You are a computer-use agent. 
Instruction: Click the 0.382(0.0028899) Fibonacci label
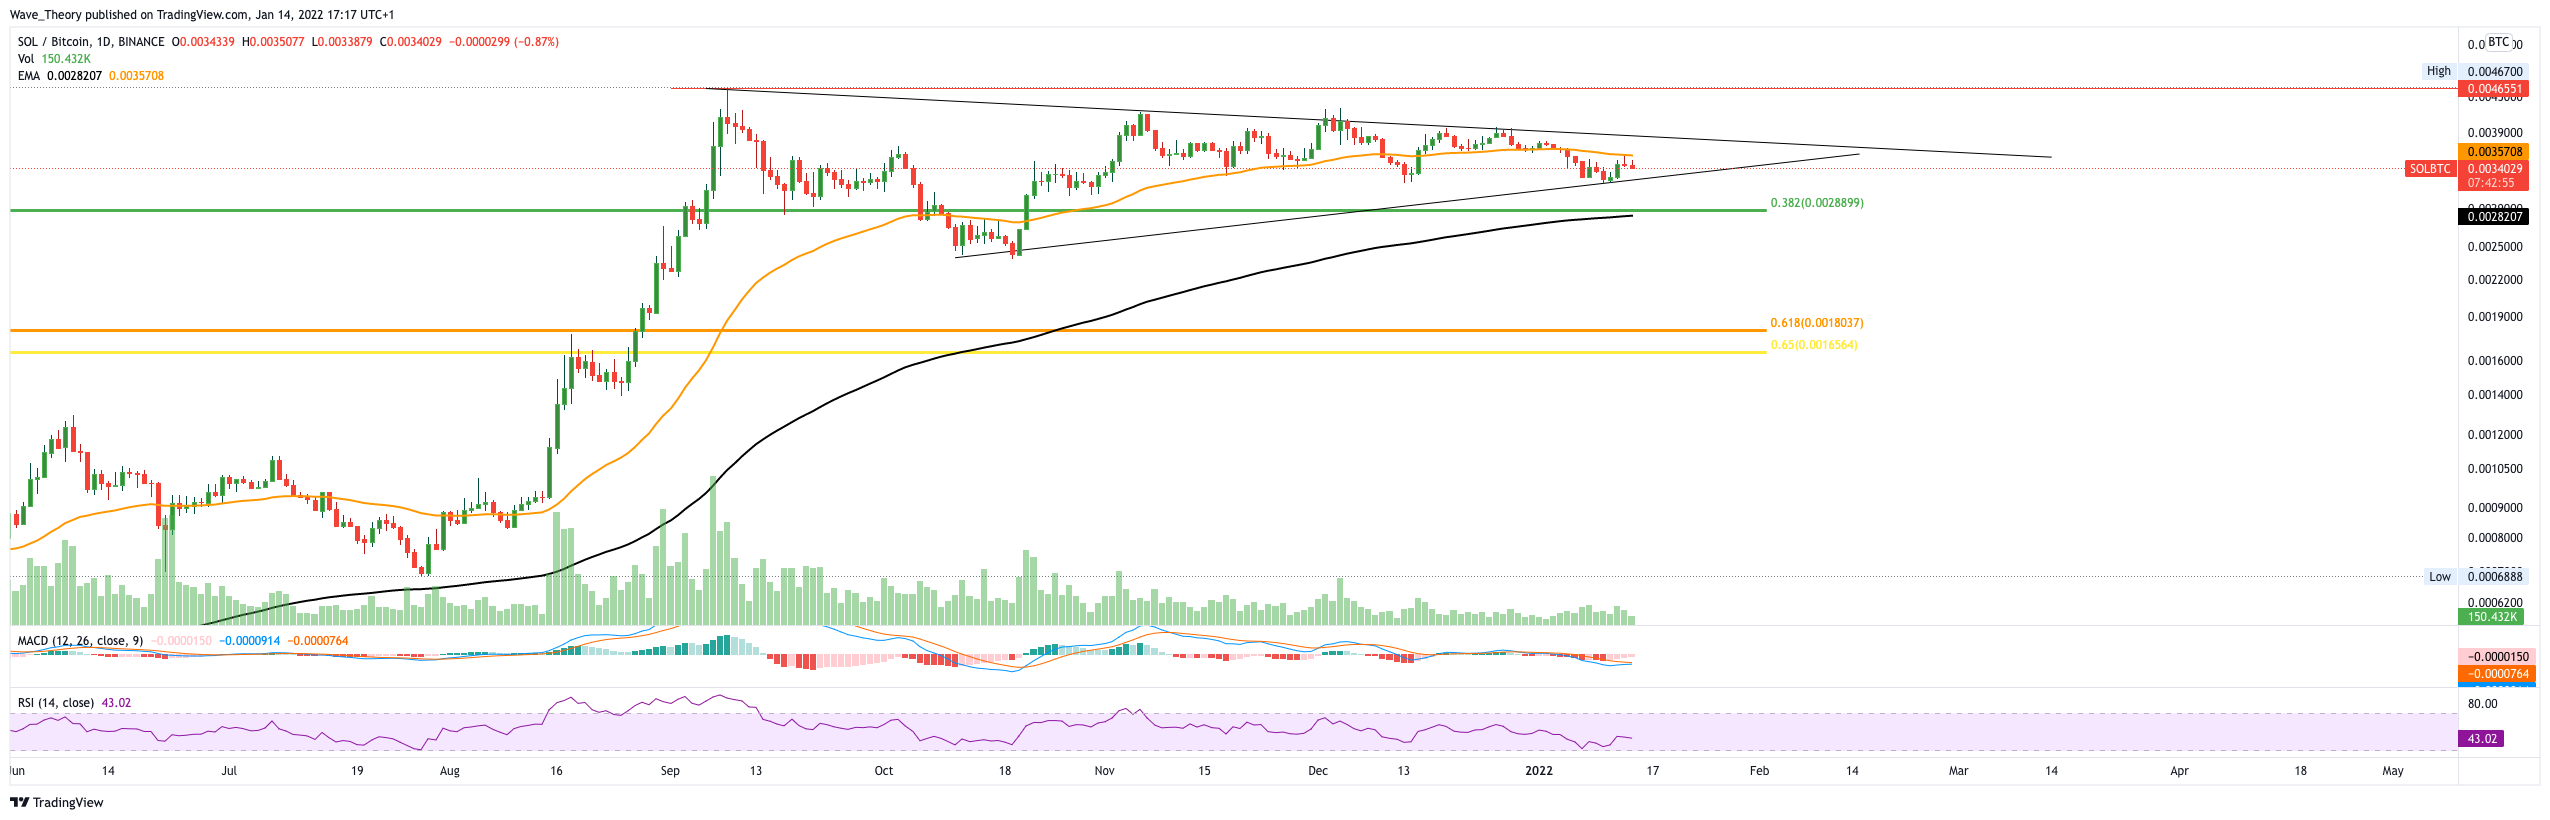pyautogui.click(x=1817, y=203)
